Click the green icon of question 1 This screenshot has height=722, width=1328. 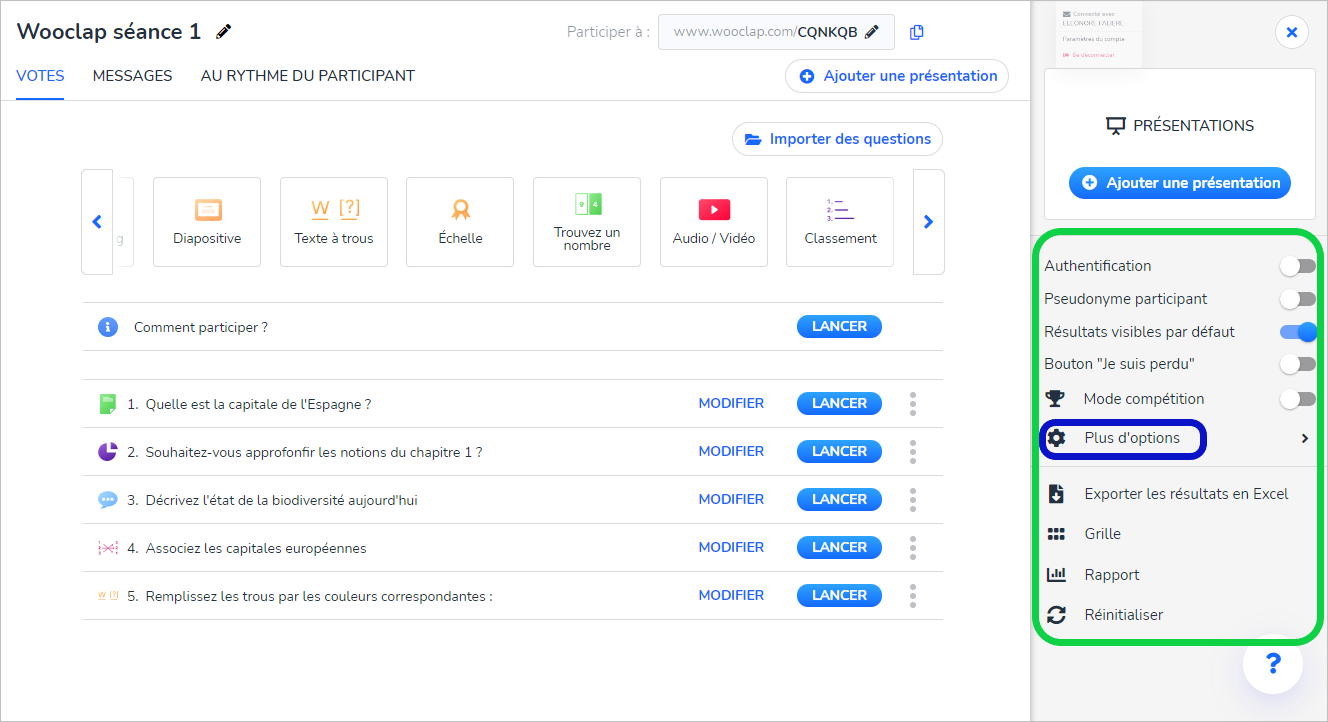pos(108,404)
